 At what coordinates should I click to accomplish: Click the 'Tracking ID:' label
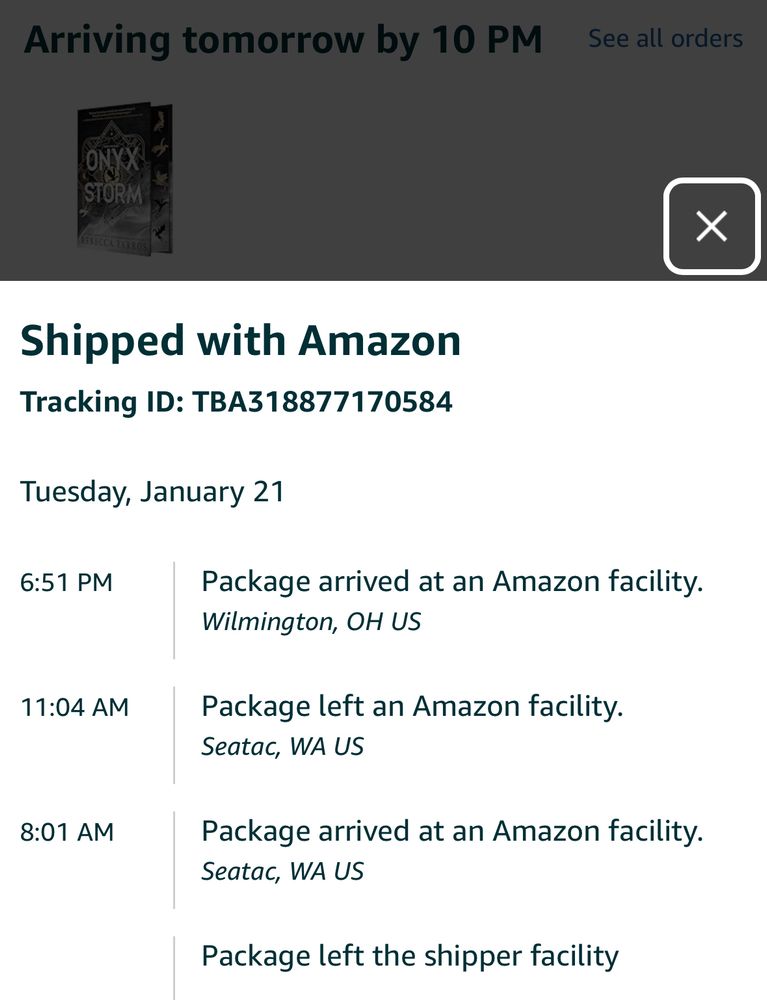[102, 402]
